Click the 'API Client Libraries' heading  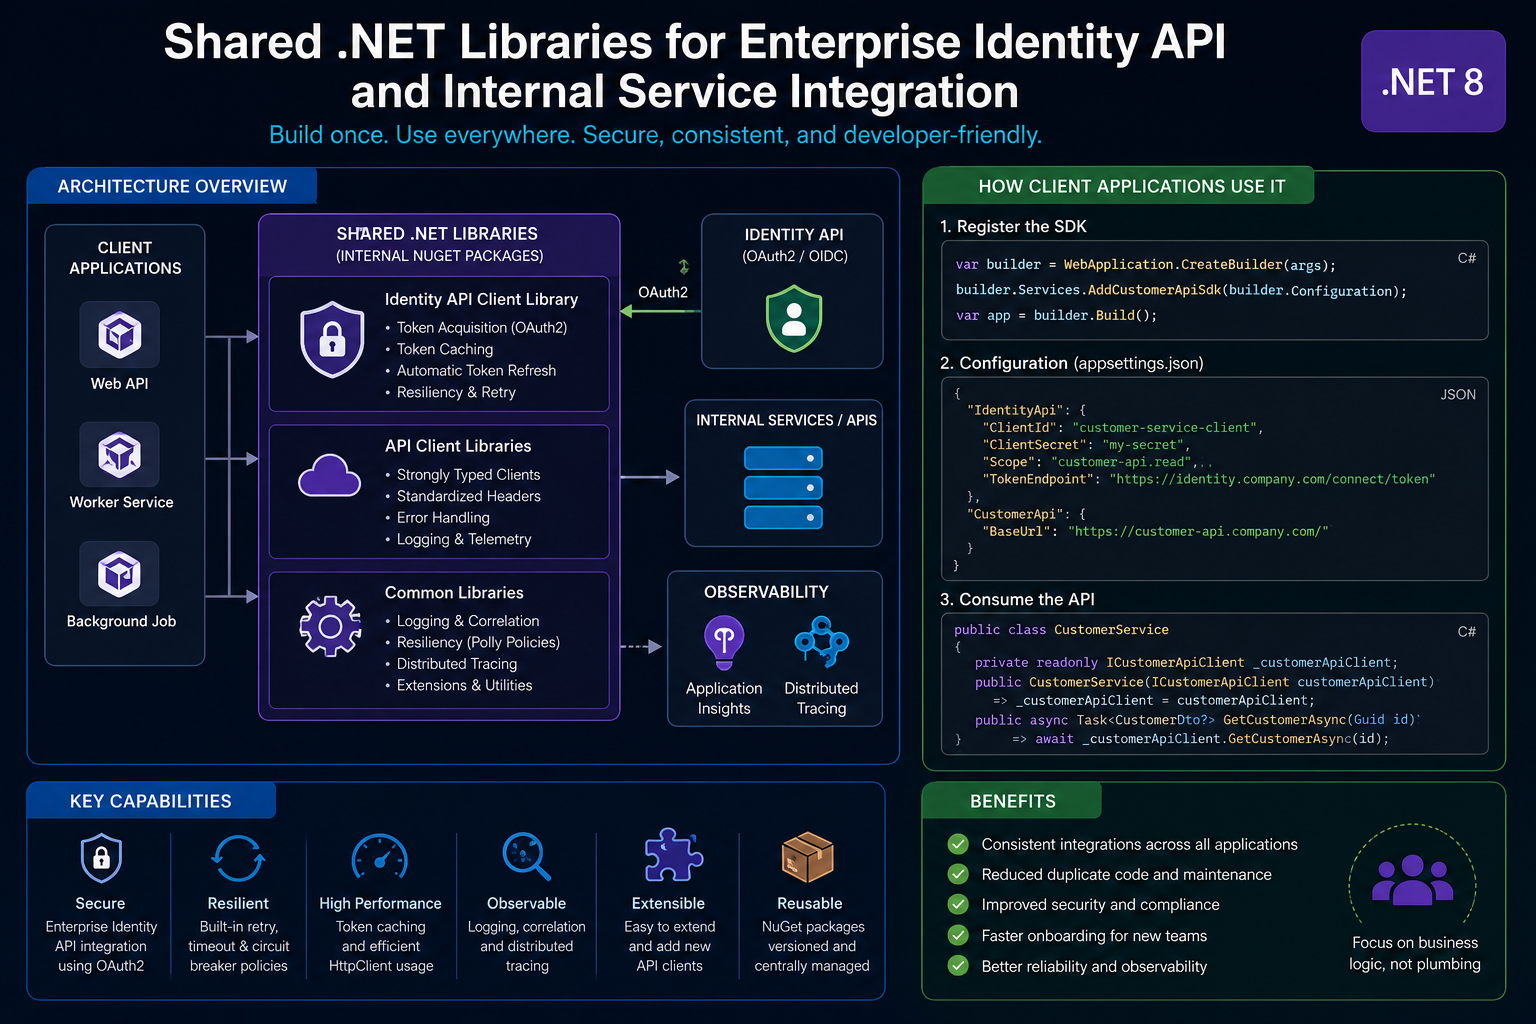click(x=458, y=446)
